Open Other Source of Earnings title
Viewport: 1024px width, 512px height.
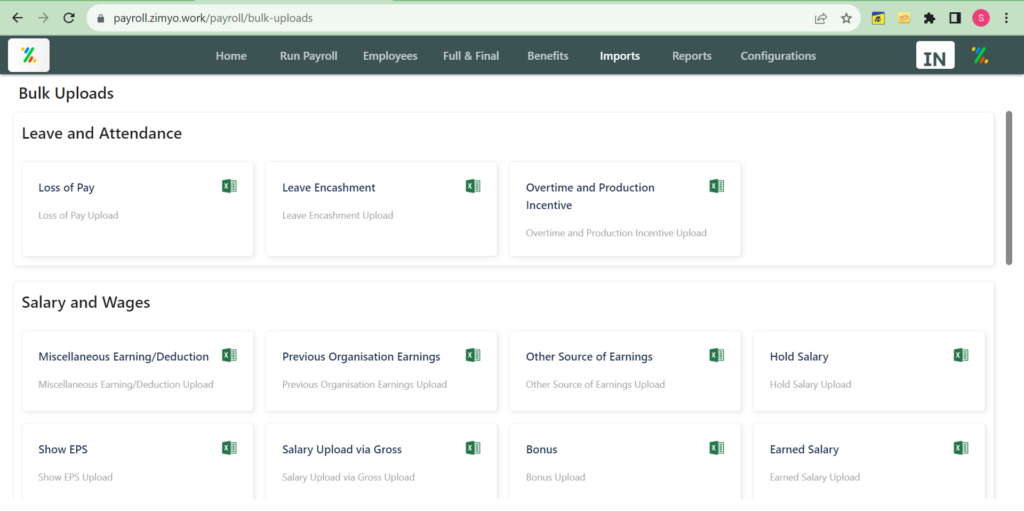click(x=589, y=357)
